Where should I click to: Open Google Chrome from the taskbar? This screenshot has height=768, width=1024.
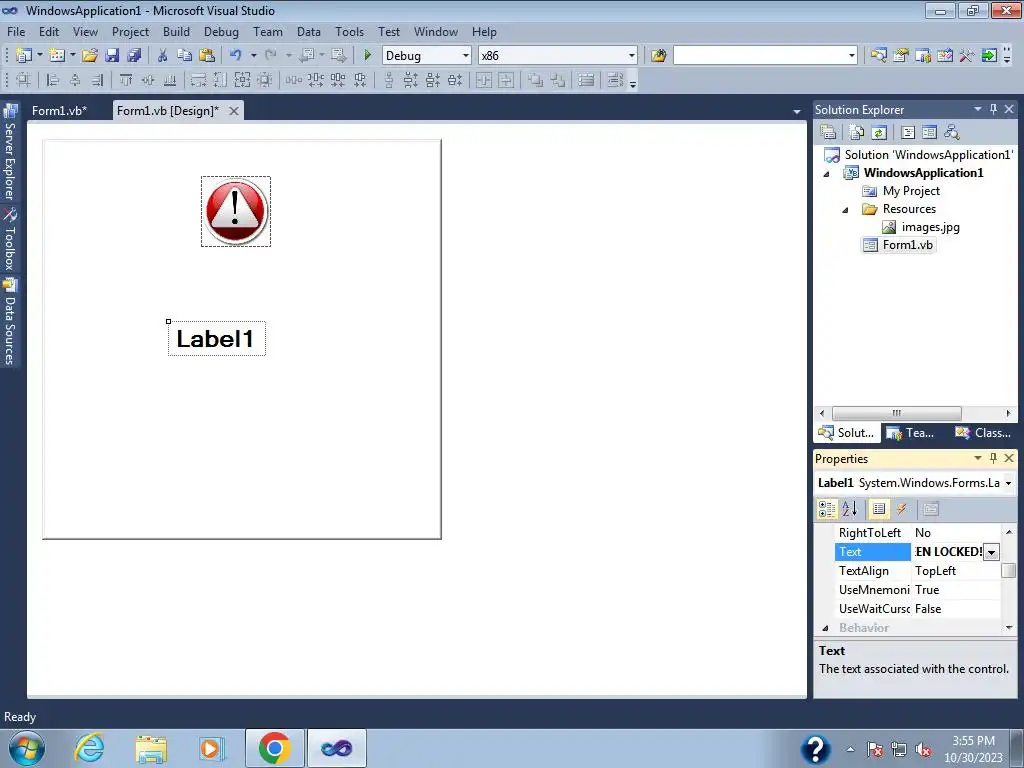(274, 748)
